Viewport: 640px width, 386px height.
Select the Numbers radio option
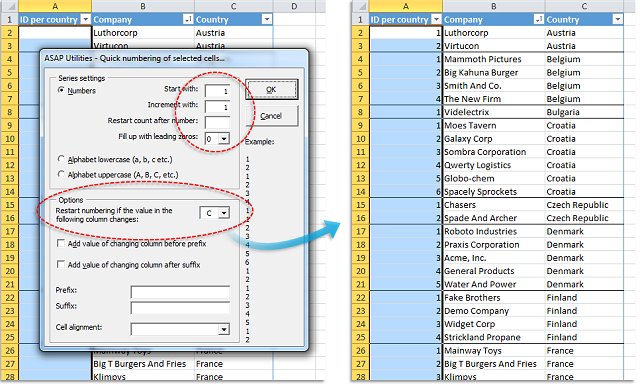61,90
